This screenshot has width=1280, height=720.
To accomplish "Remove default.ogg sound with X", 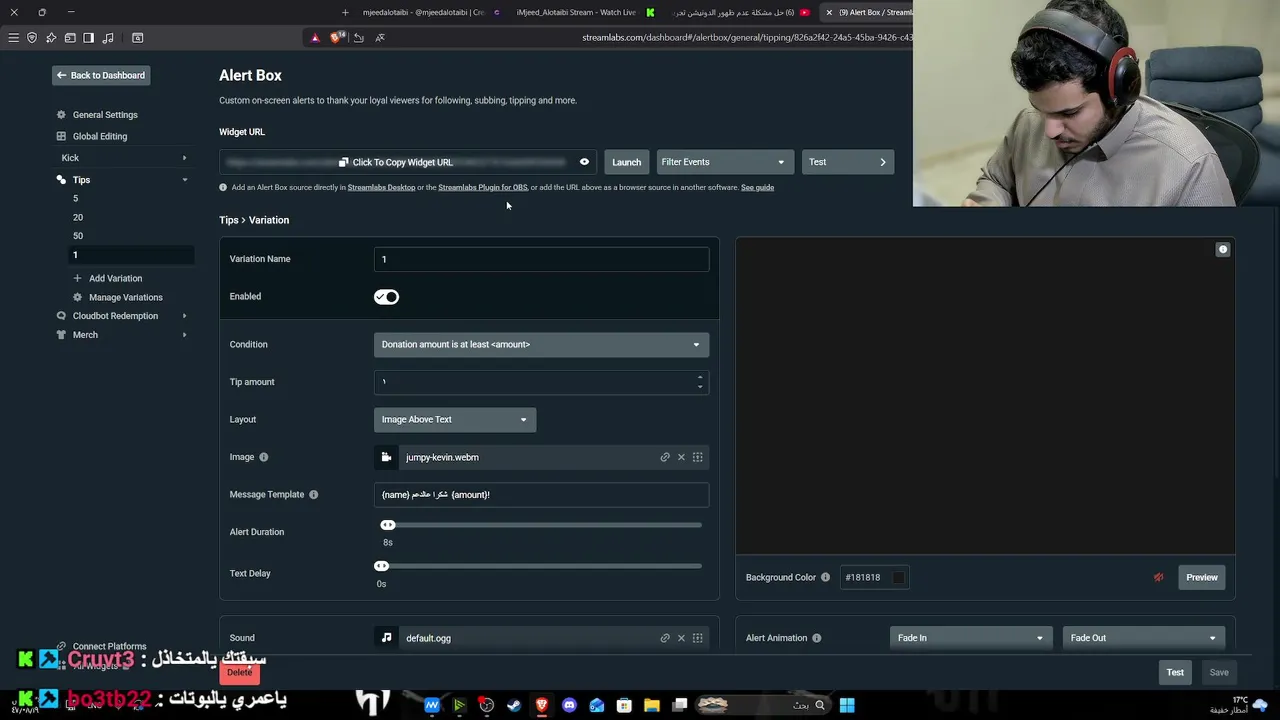I will tap(681, 638).
